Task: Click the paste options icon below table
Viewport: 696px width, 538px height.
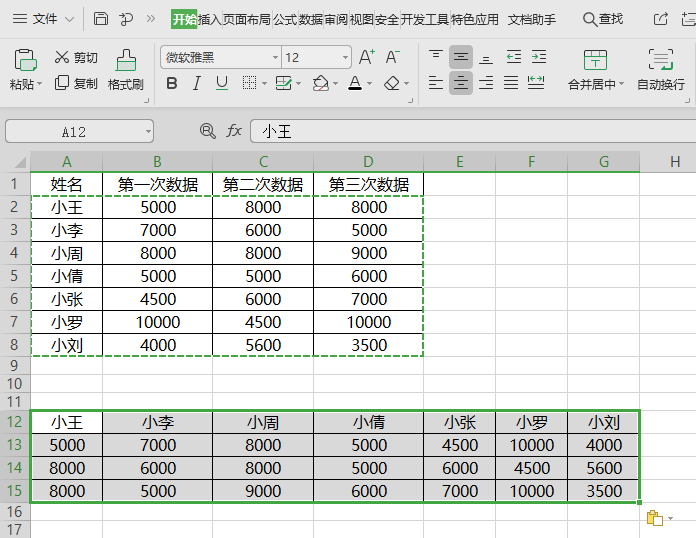Action: pos(655,517)
